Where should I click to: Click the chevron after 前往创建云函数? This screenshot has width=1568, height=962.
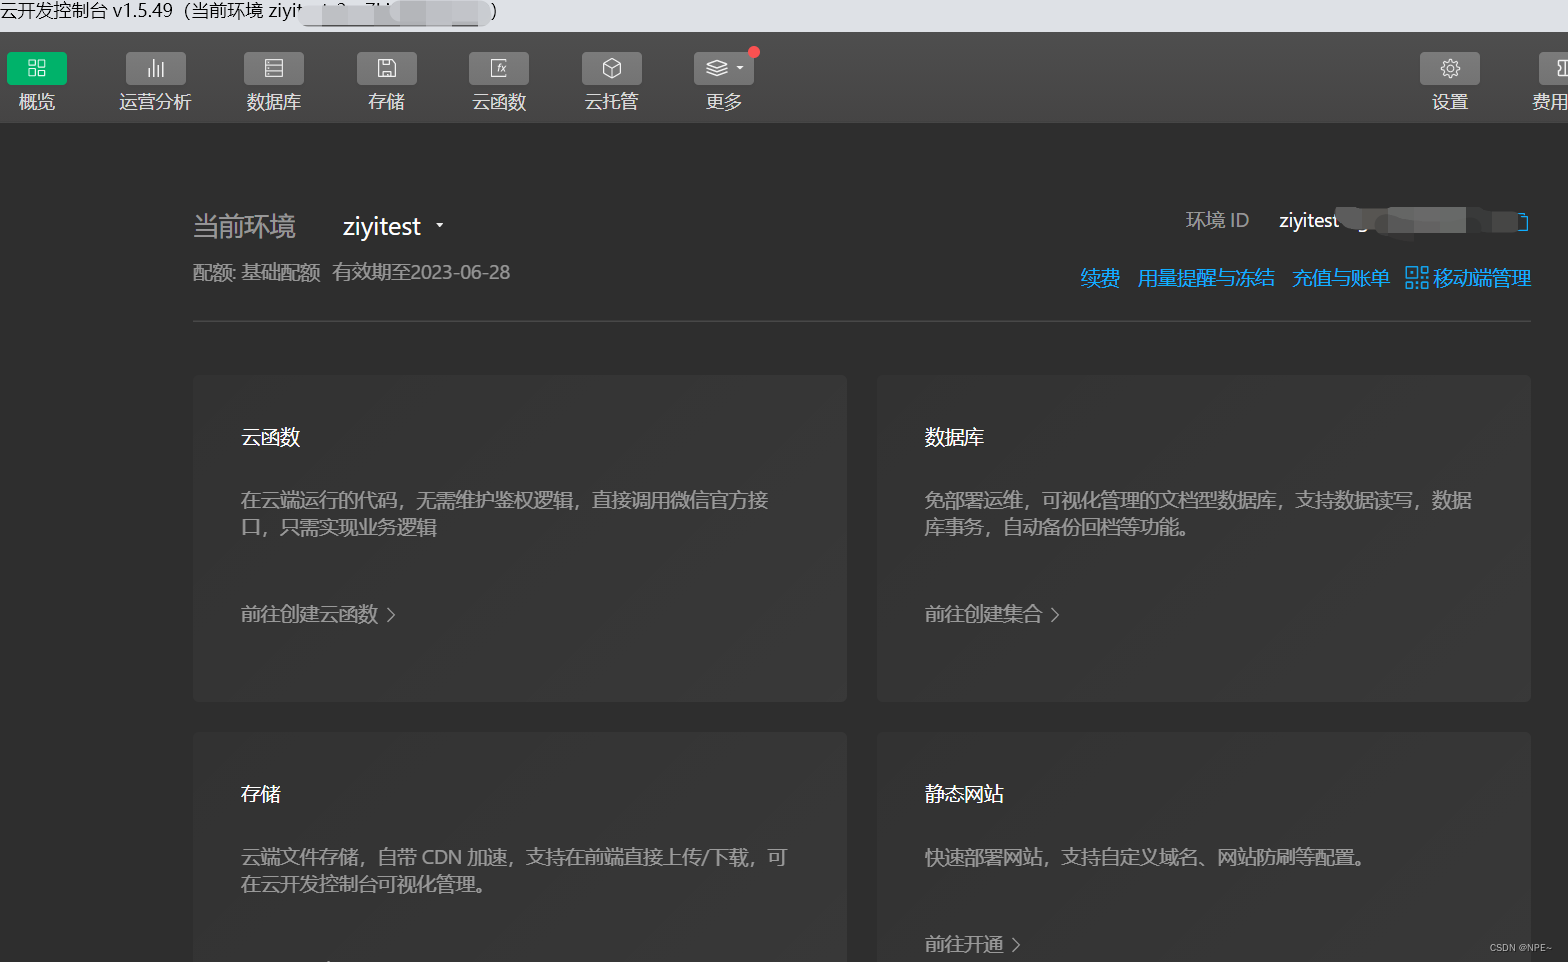(391, 615)
